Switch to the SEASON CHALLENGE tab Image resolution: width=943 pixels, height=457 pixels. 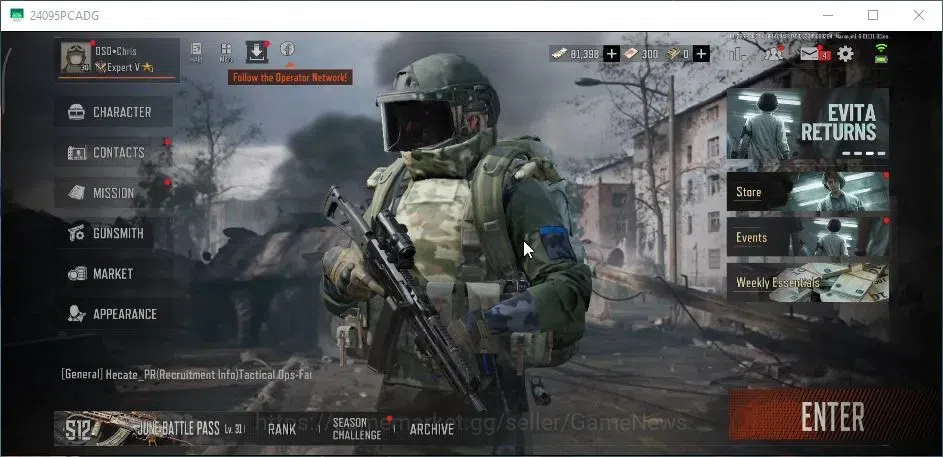pos(357,429)
